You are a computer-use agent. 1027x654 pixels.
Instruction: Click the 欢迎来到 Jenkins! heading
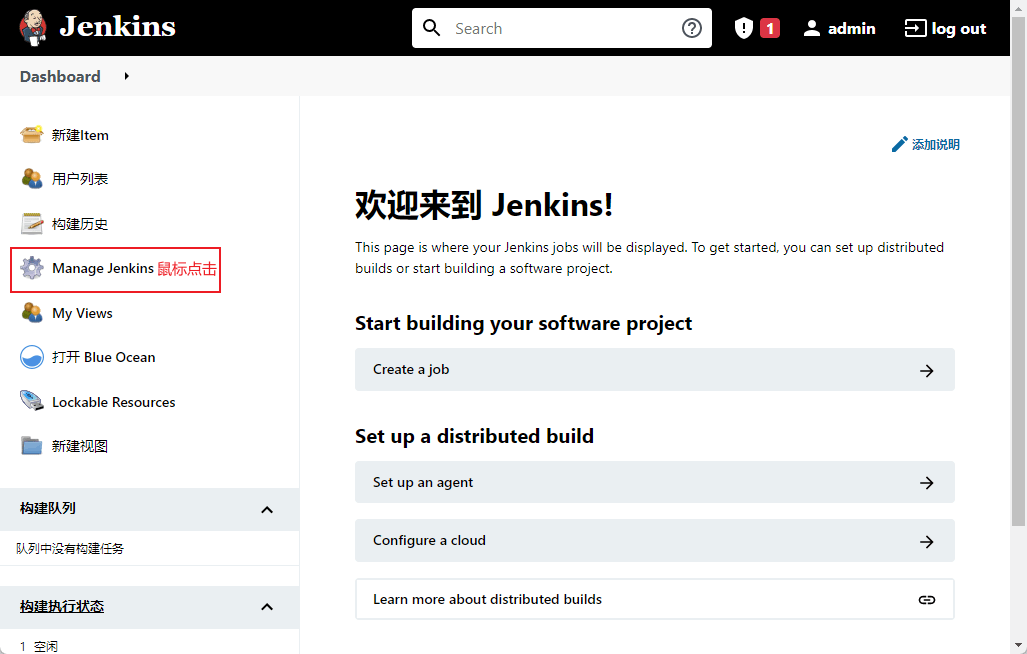point(484,205)
